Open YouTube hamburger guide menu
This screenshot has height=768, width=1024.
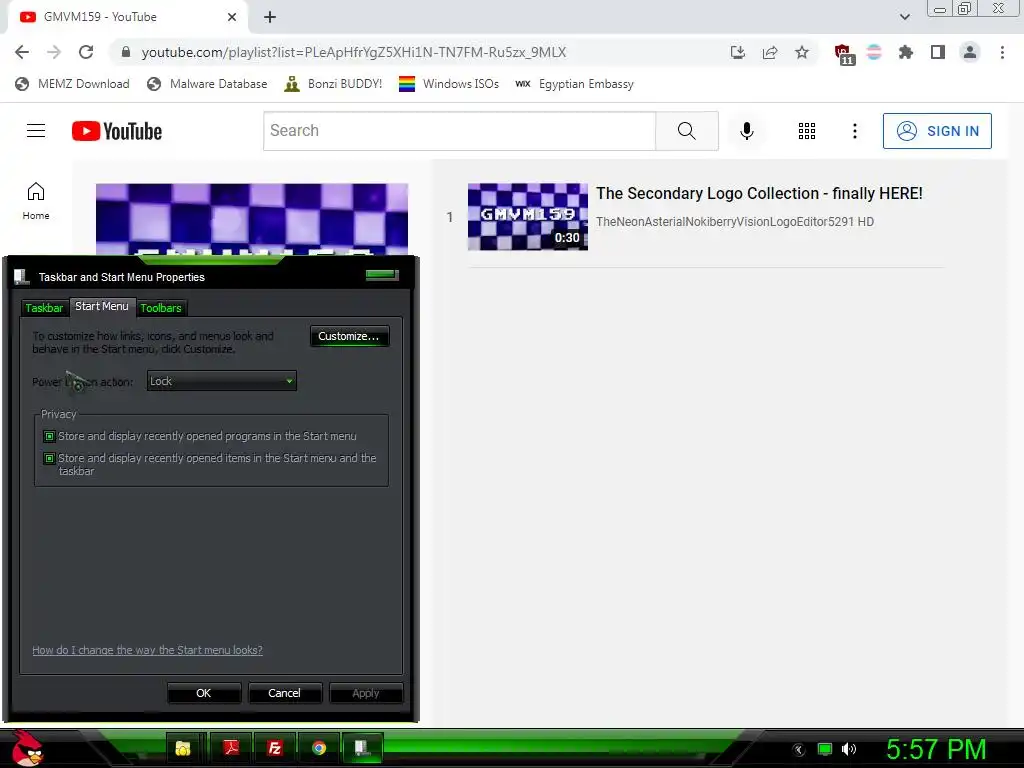(x=36, y=131)
